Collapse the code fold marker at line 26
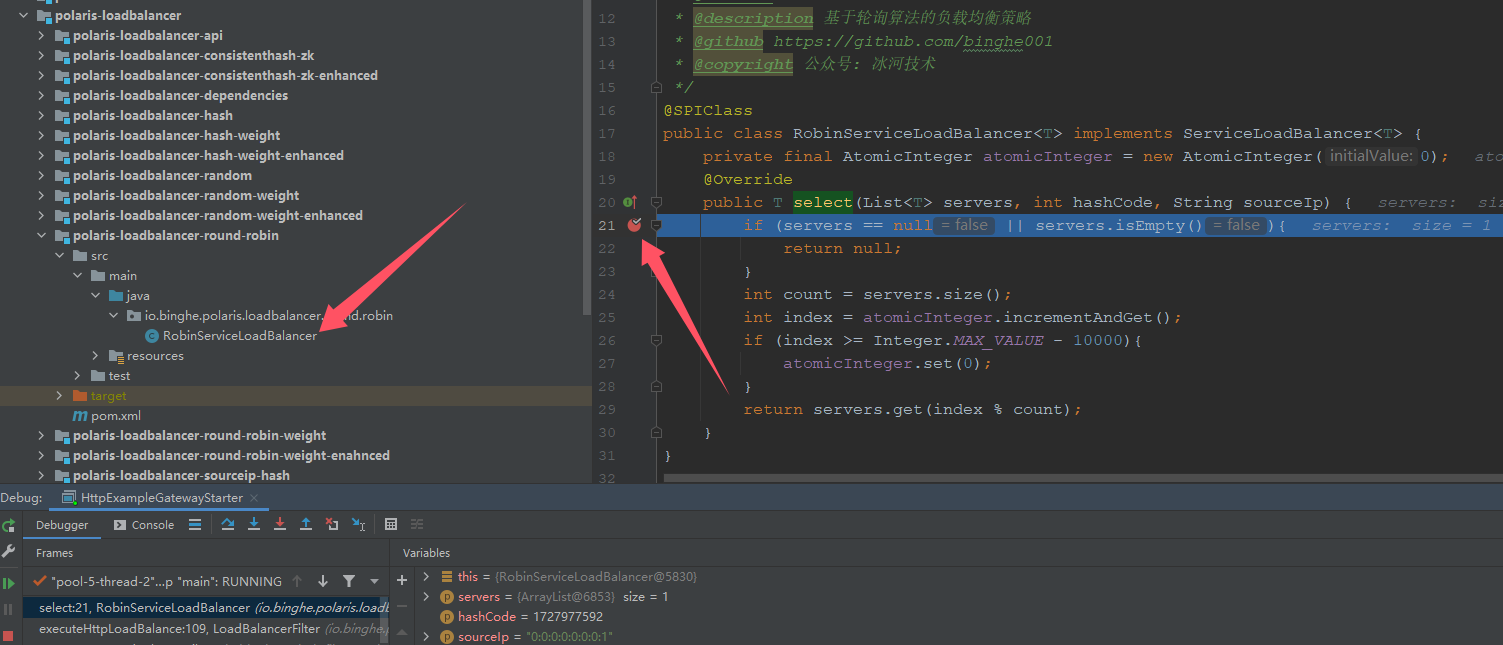 [656, 340]
